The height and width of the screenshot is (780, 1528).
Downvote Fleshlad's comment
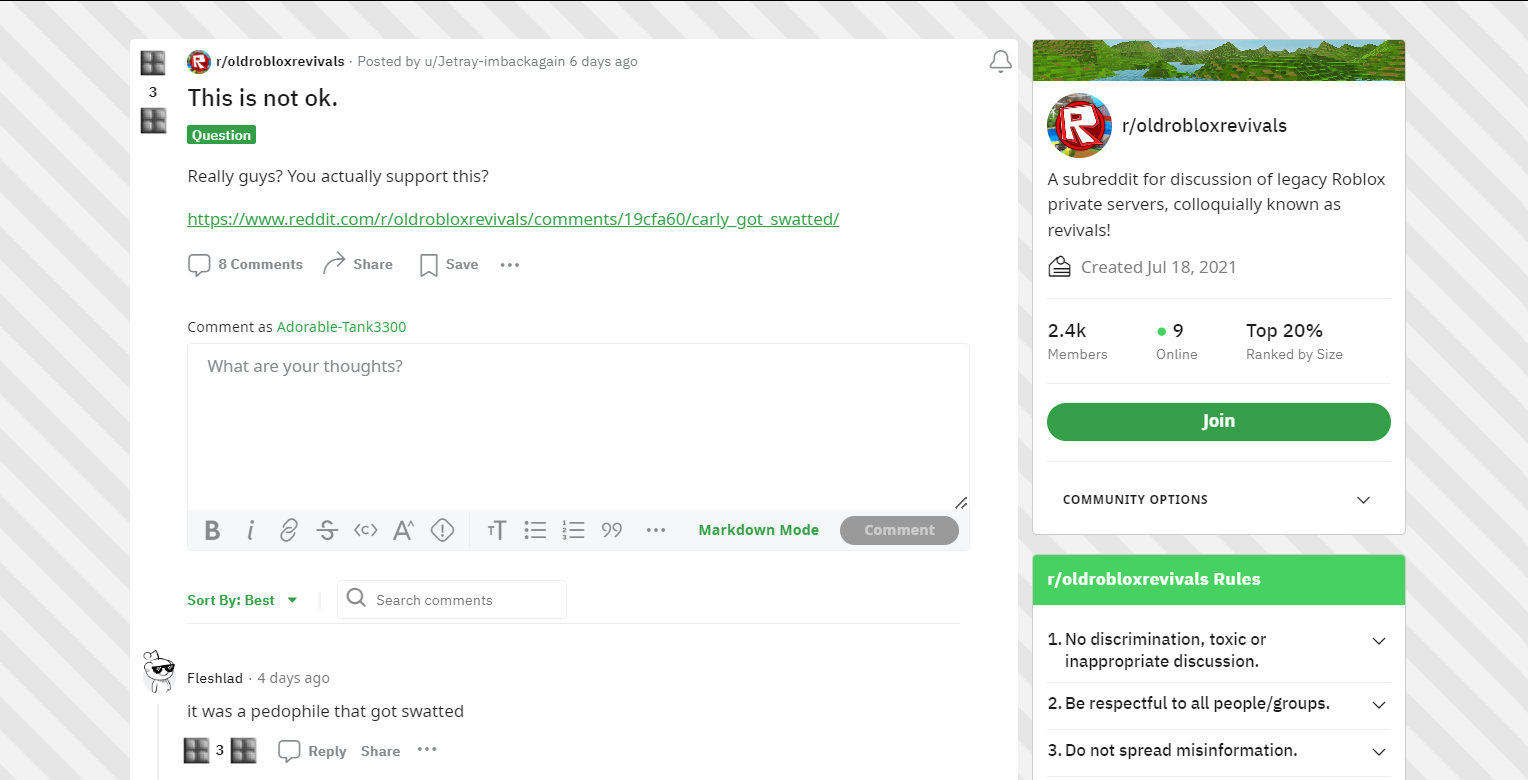244,751
